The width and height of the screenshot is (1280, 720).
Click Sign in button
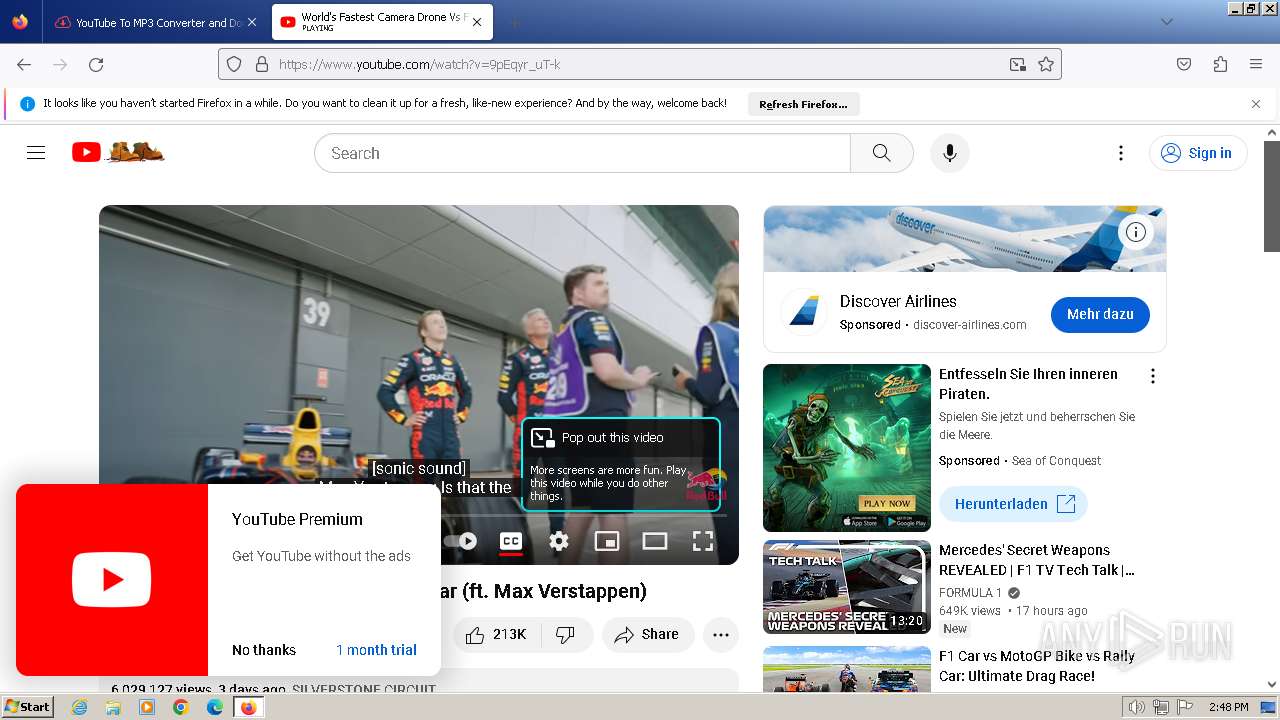click(1197, 153)
